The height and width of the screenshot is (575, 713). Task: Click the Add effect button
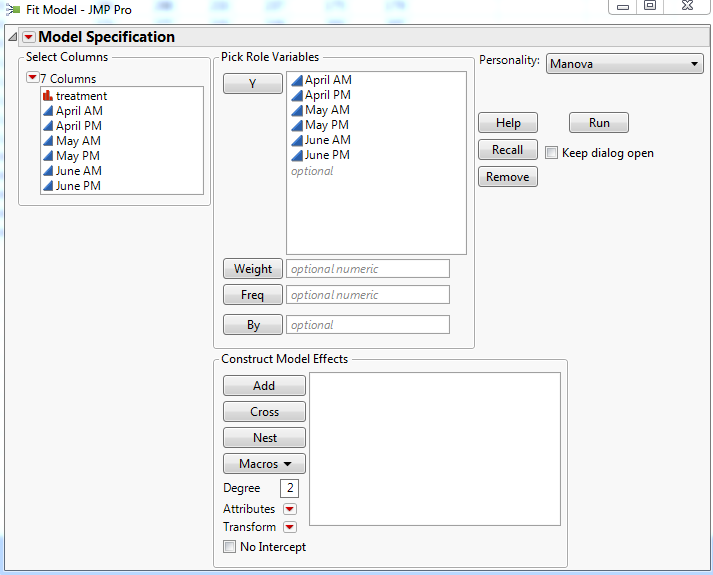point(264,385)
